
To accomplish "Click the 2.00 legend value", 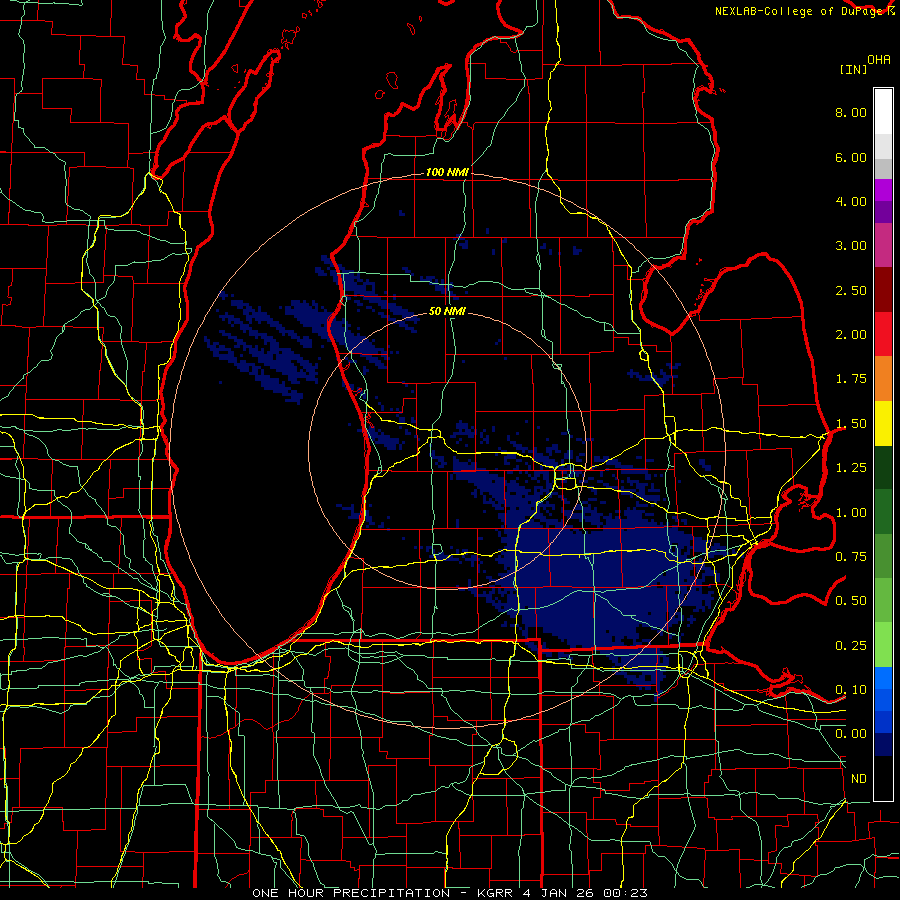I will click(x=851, y=335).
